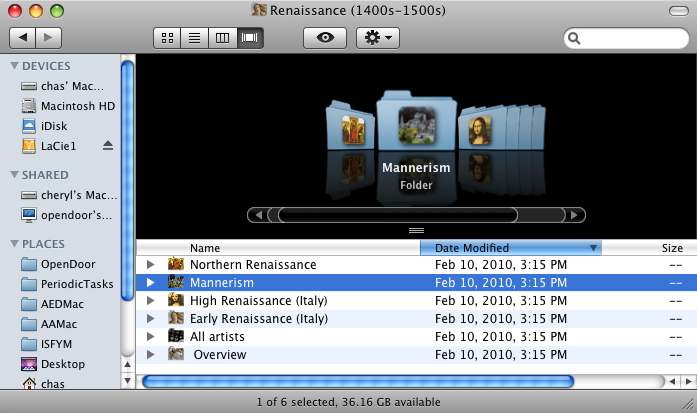Select the Mannerism folder cover in Cover Flow

click(417, 120)
